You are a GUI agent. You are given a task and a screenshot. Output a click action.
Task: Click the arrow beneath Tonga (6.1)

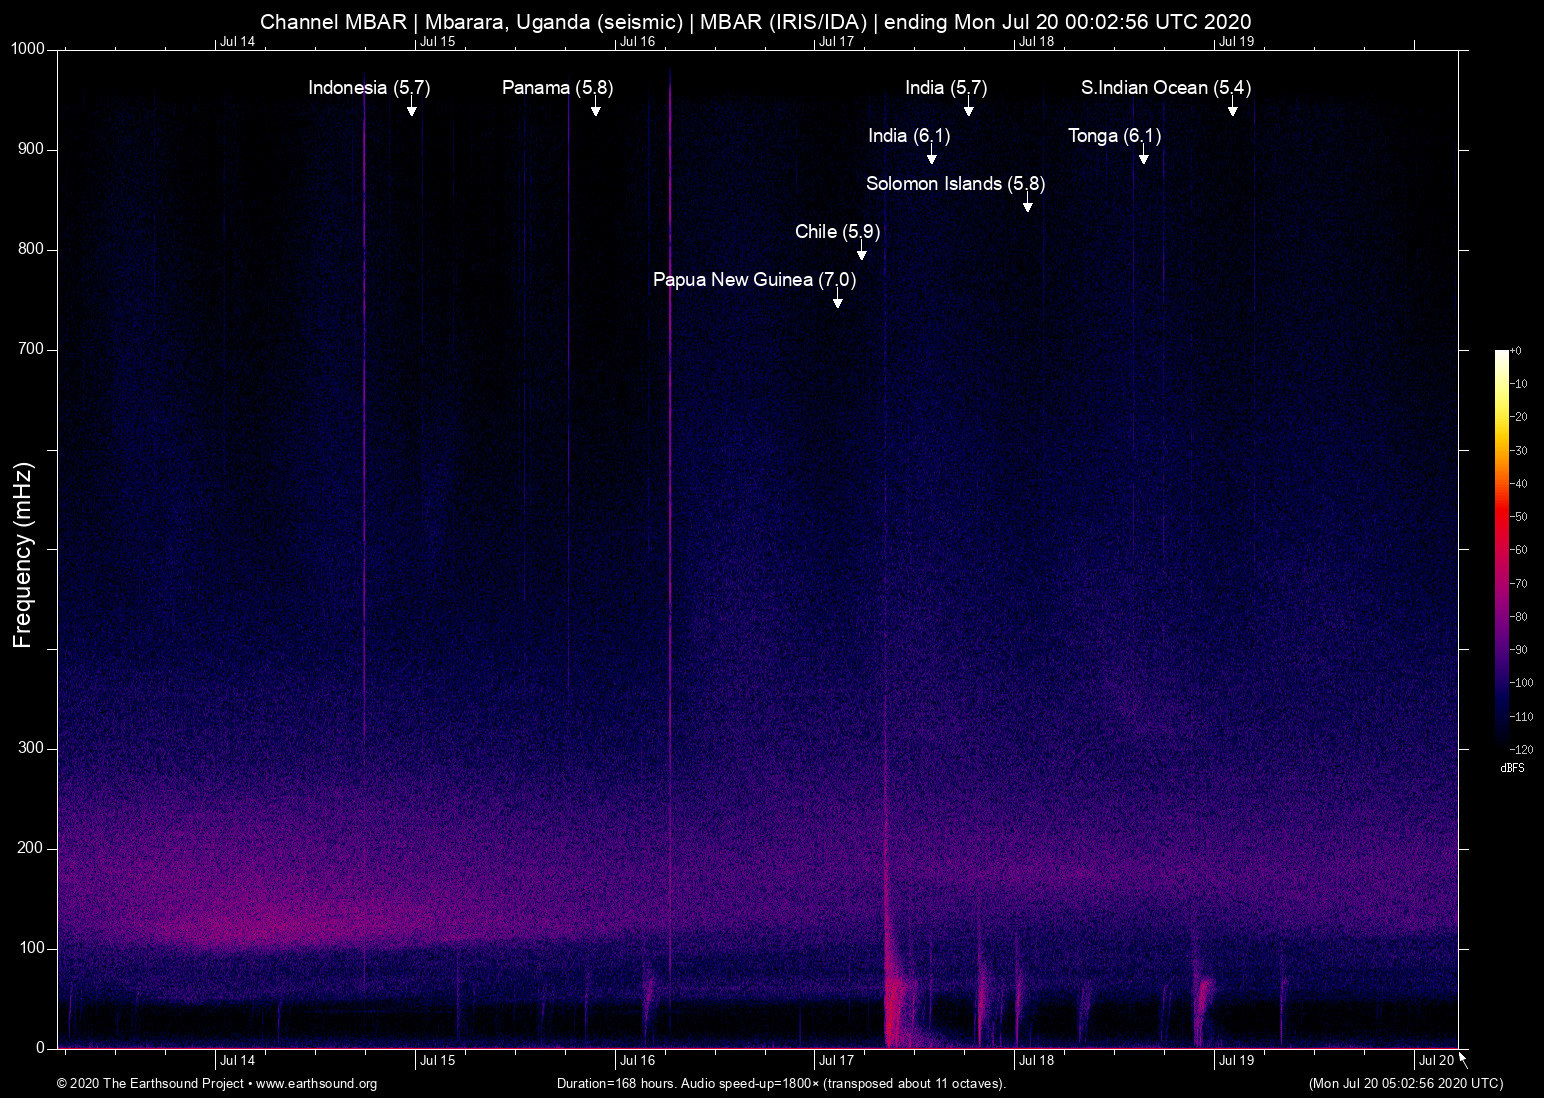[1143, 156]
